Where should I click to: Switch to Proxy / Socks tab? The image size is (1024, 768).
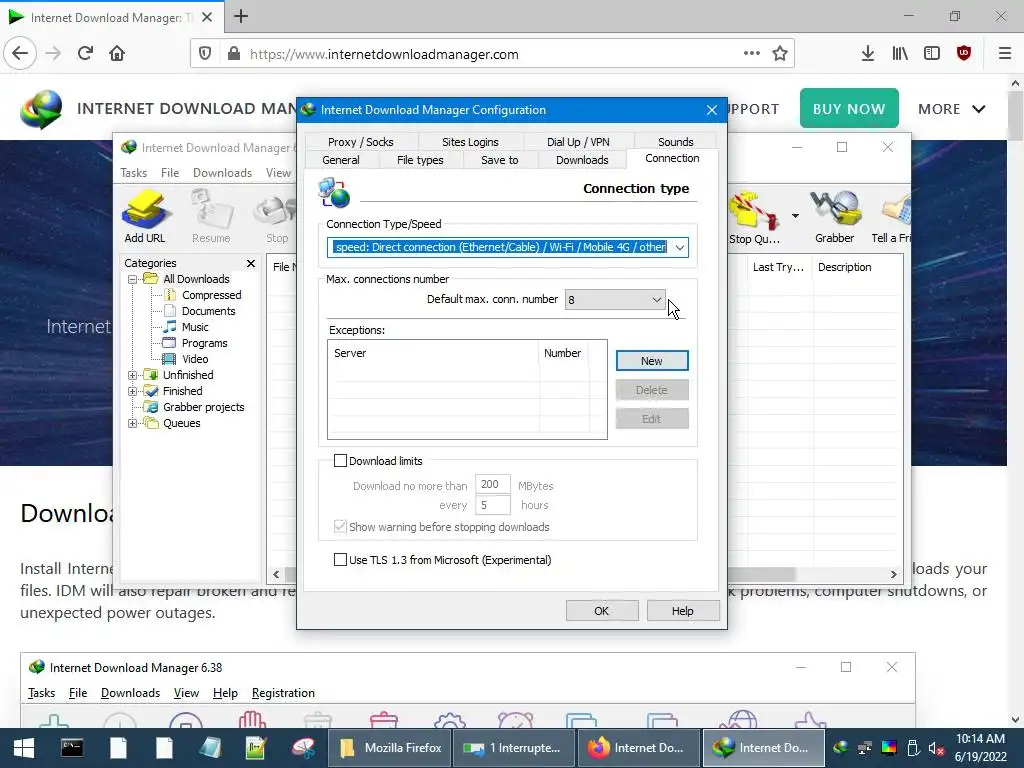[x=360, y=142]
